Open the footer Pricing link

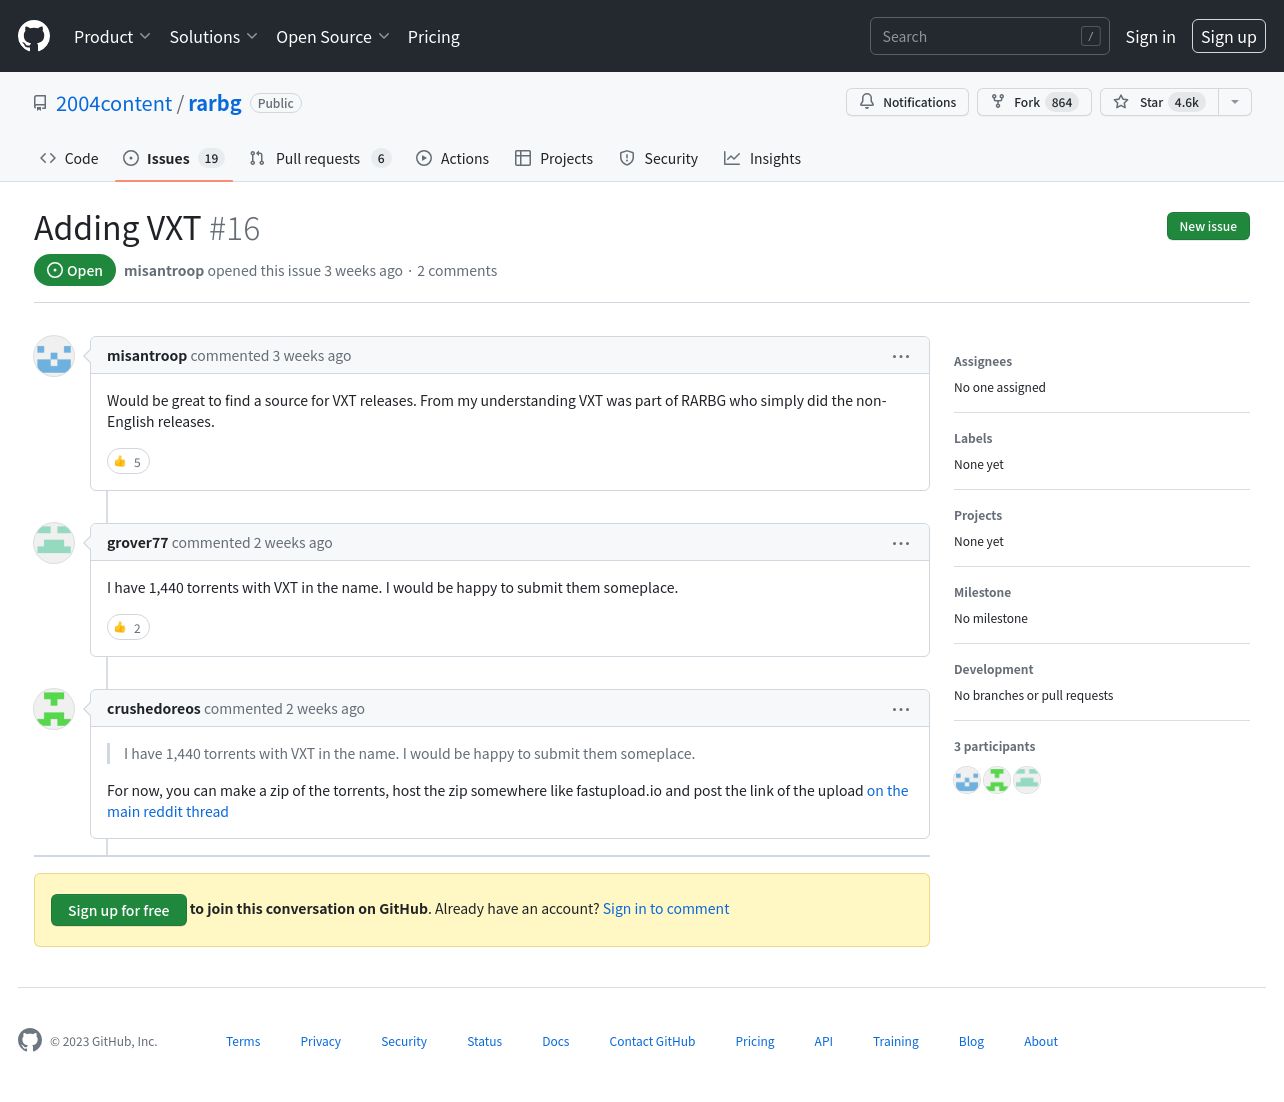point(755,1042)
